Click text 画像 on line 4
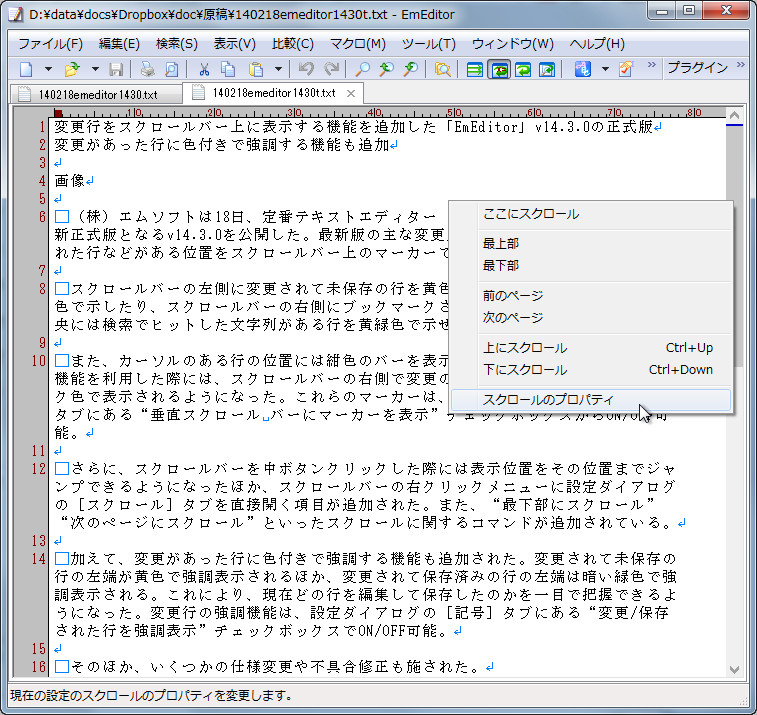Viewport: 757px width, 715px height. (x=70, y=181)
